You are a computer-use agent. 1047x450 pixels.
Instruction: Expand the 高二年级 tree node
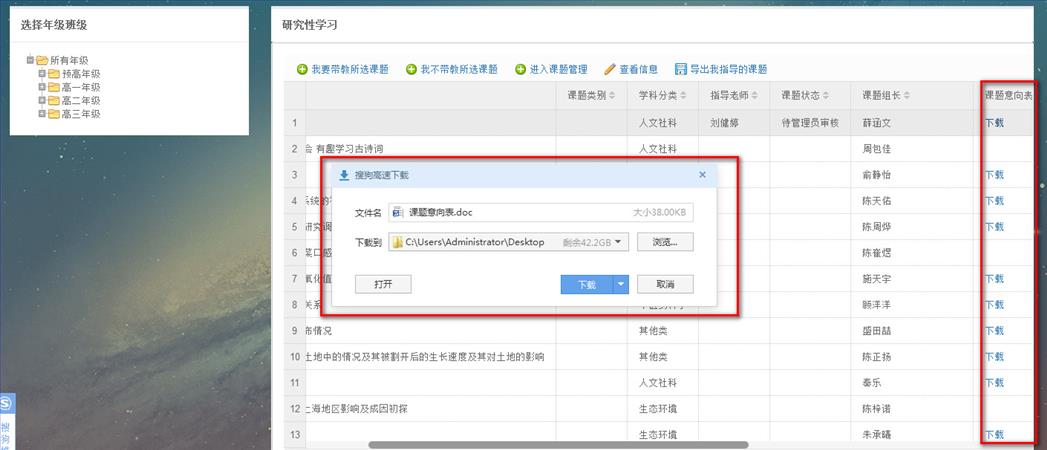point(41,100)
